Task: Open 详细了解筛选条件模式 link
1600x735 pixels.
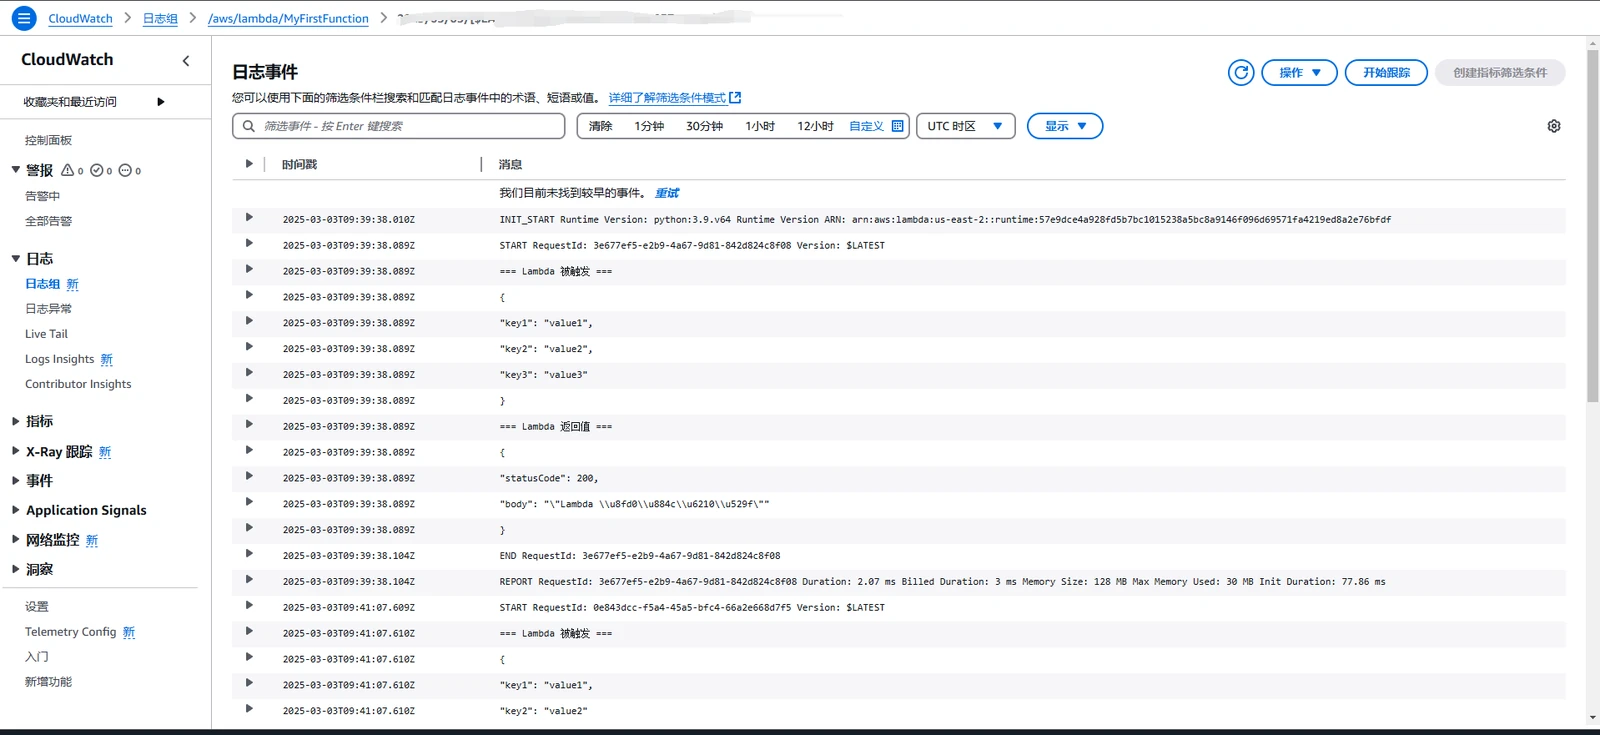Action: 667,98
